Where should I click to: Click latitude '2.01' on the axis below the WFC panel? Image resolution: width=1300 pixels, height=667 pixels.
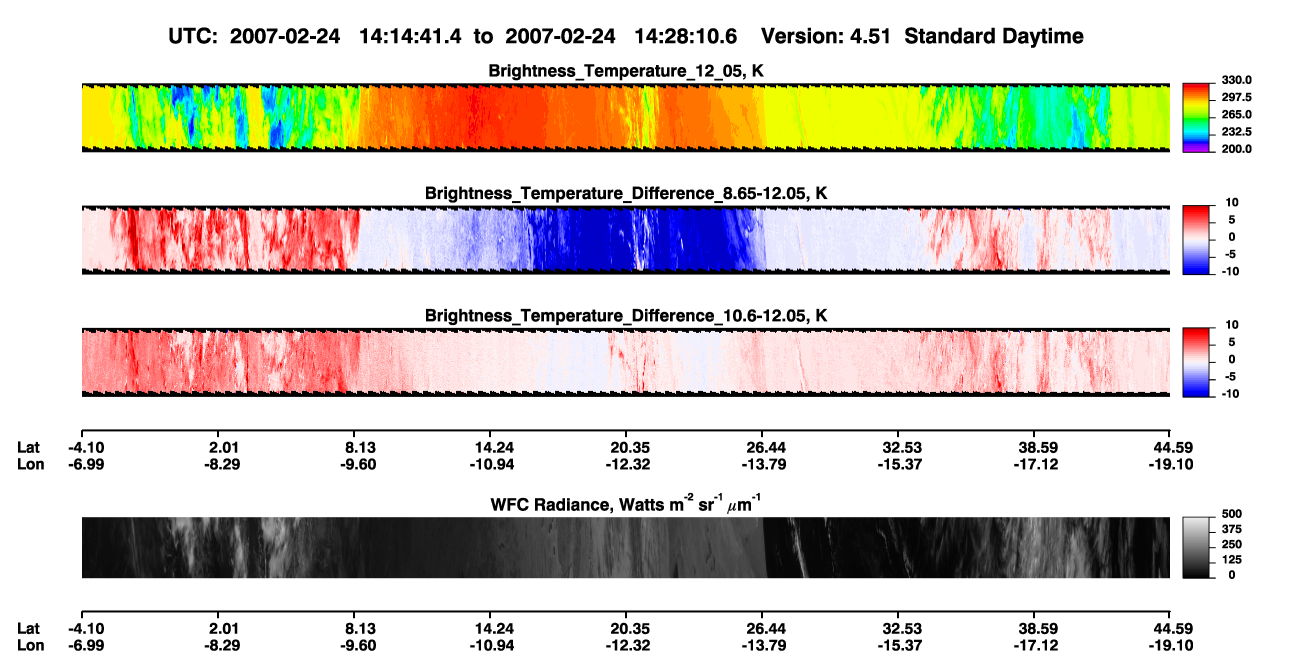coord(217,628)
